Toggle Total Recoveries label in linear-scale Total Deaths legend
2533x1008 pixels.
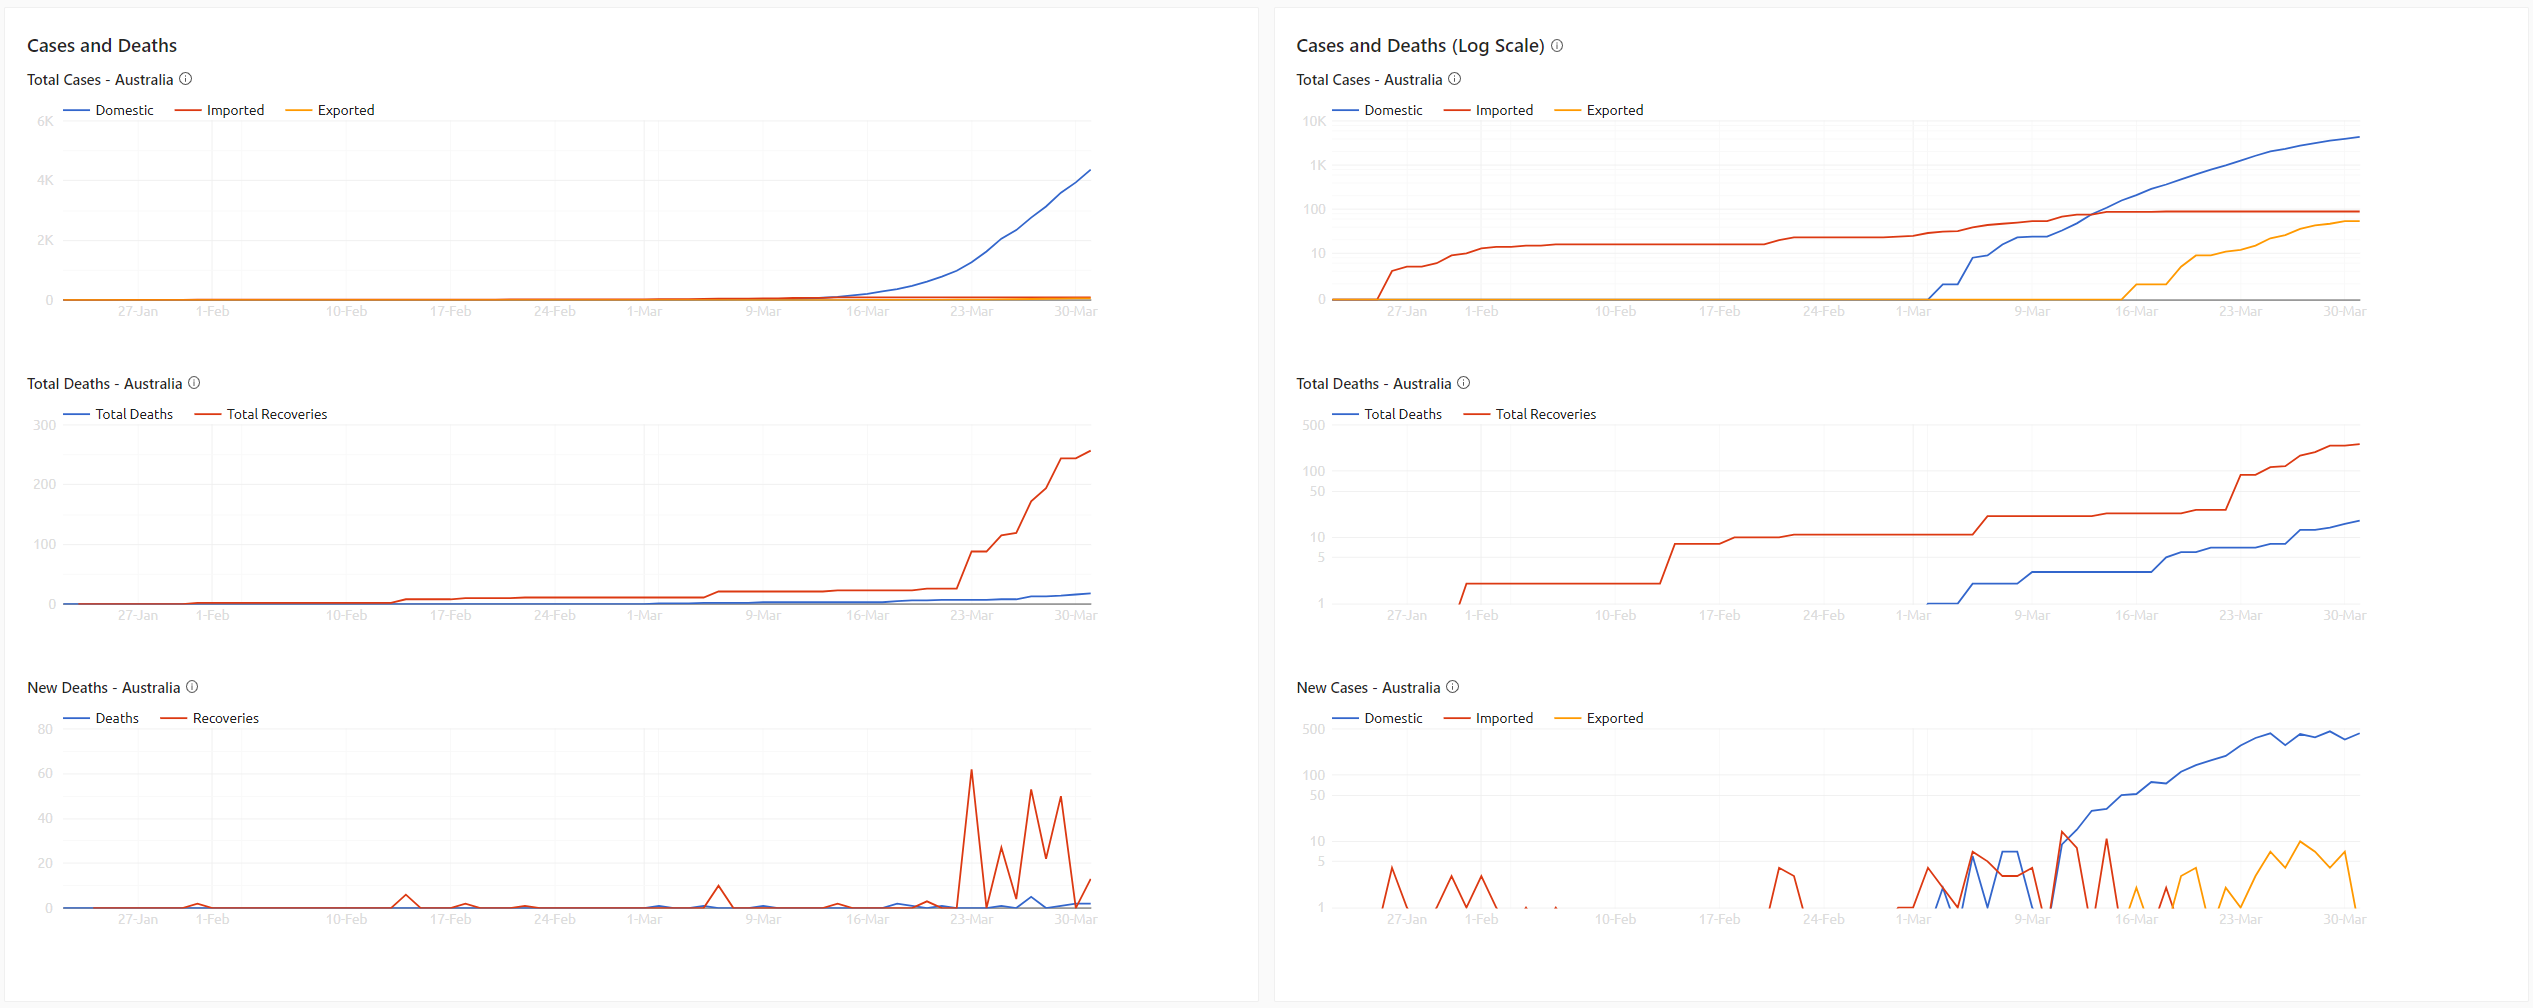[277, 414]
